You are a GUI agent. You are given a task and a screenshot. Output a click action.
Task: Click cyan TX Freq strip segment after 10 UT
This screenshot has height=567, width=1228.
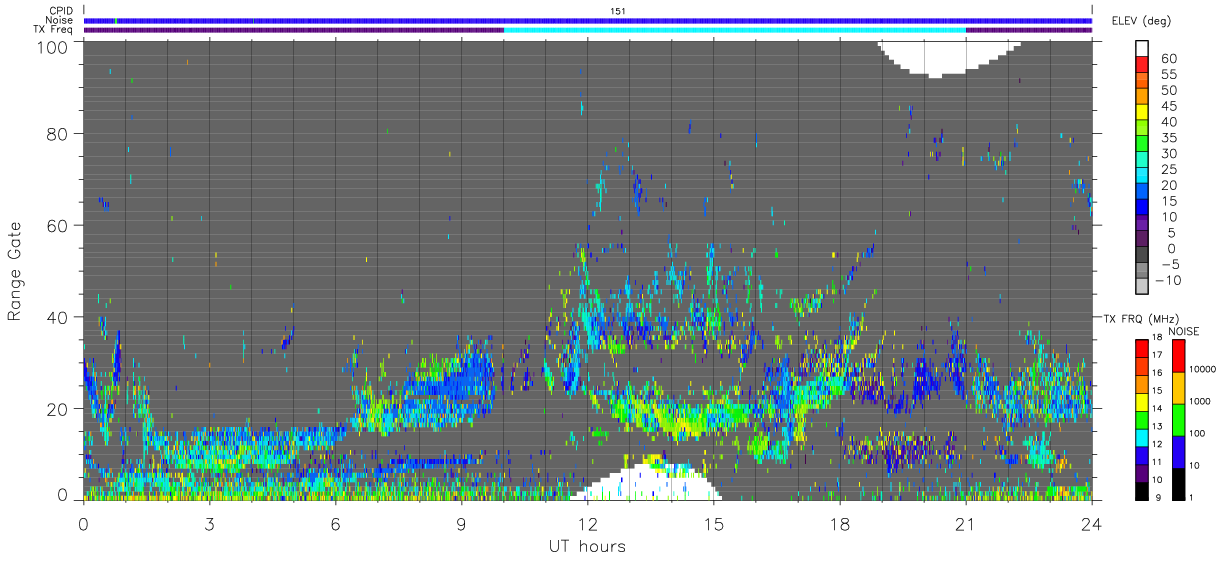(735, 30)
